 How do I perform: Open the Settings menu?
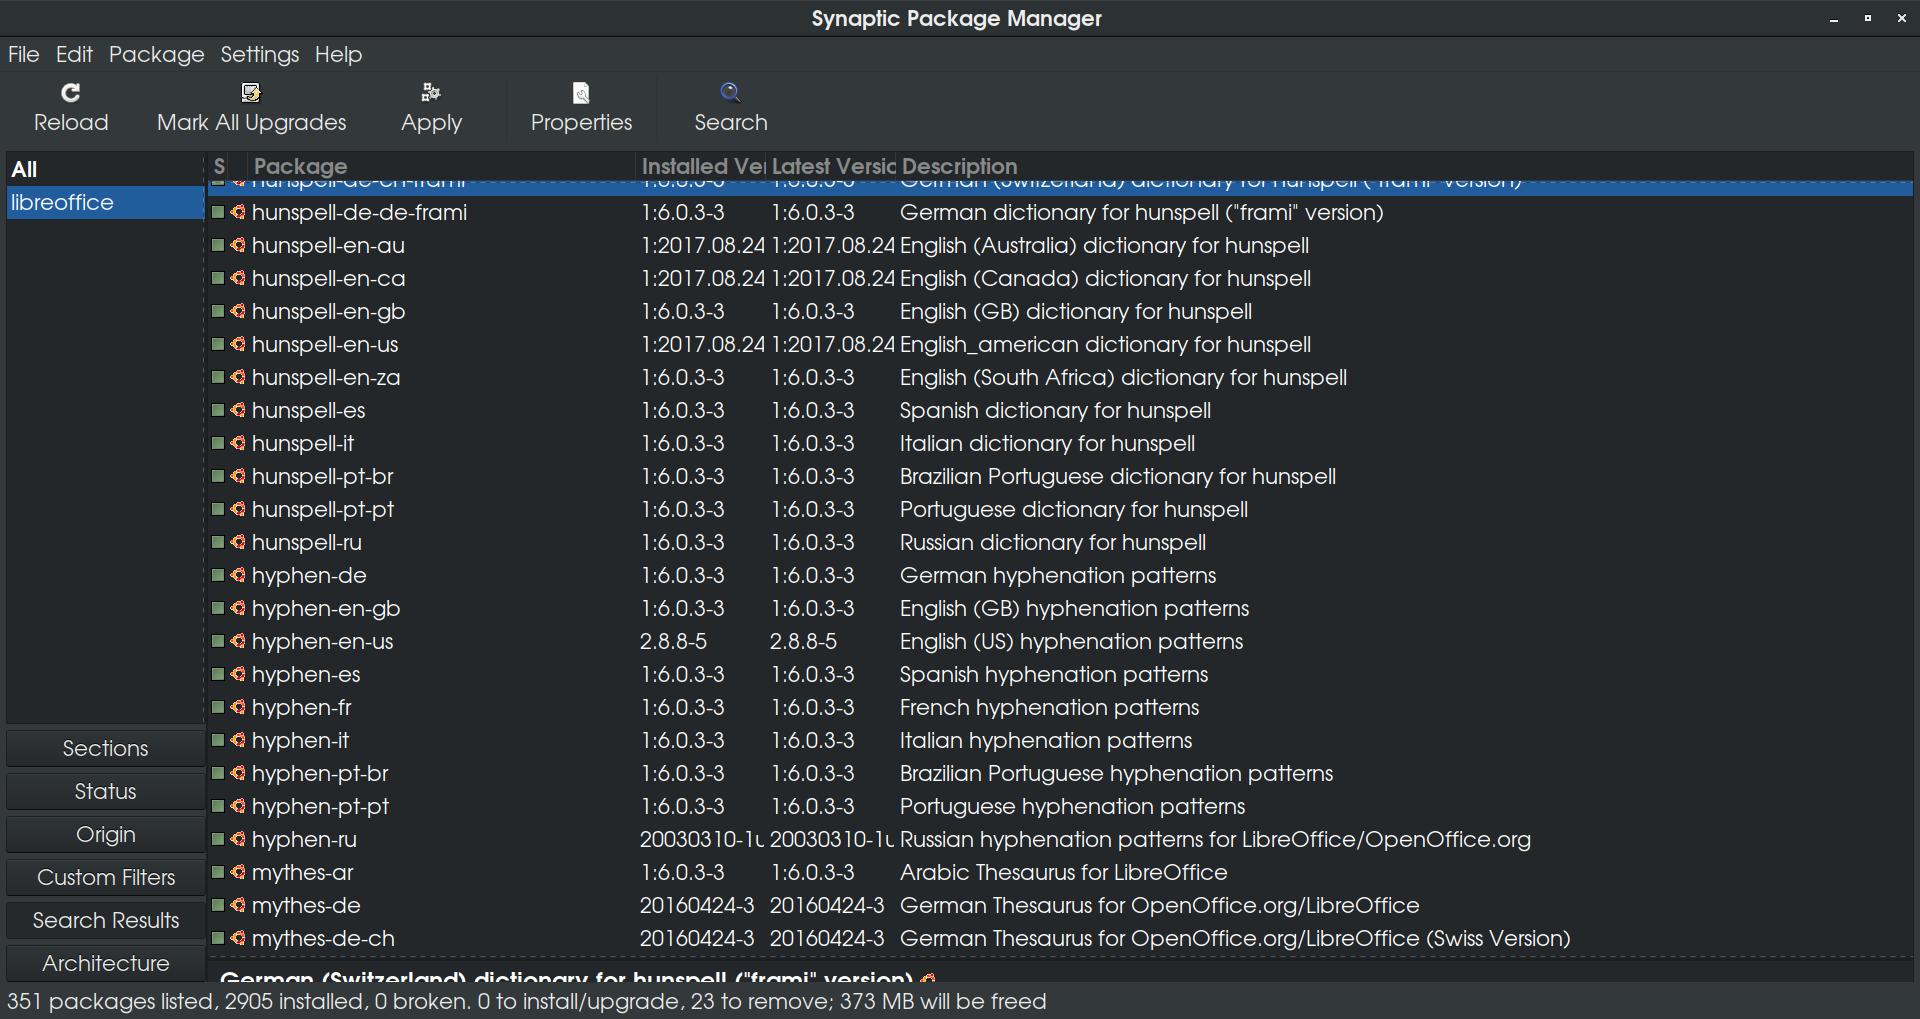coord(259,54)
